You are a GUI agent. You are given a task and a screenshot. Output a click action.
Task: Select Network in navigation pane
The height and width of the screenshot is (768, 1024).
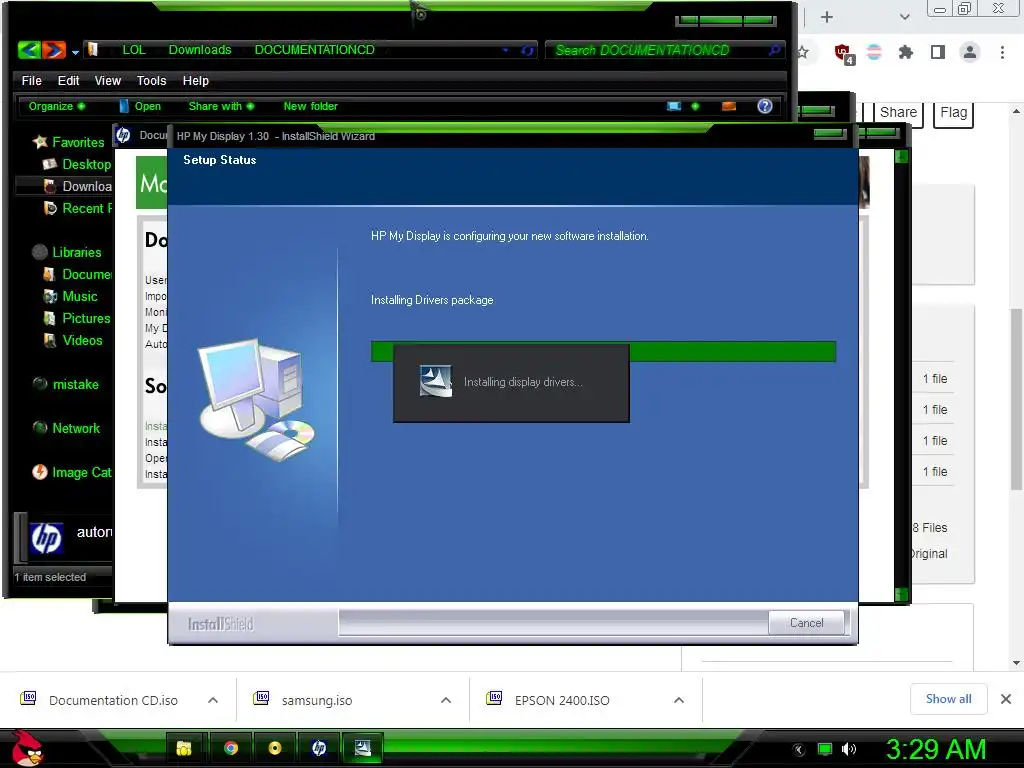(x=66, y=428)
